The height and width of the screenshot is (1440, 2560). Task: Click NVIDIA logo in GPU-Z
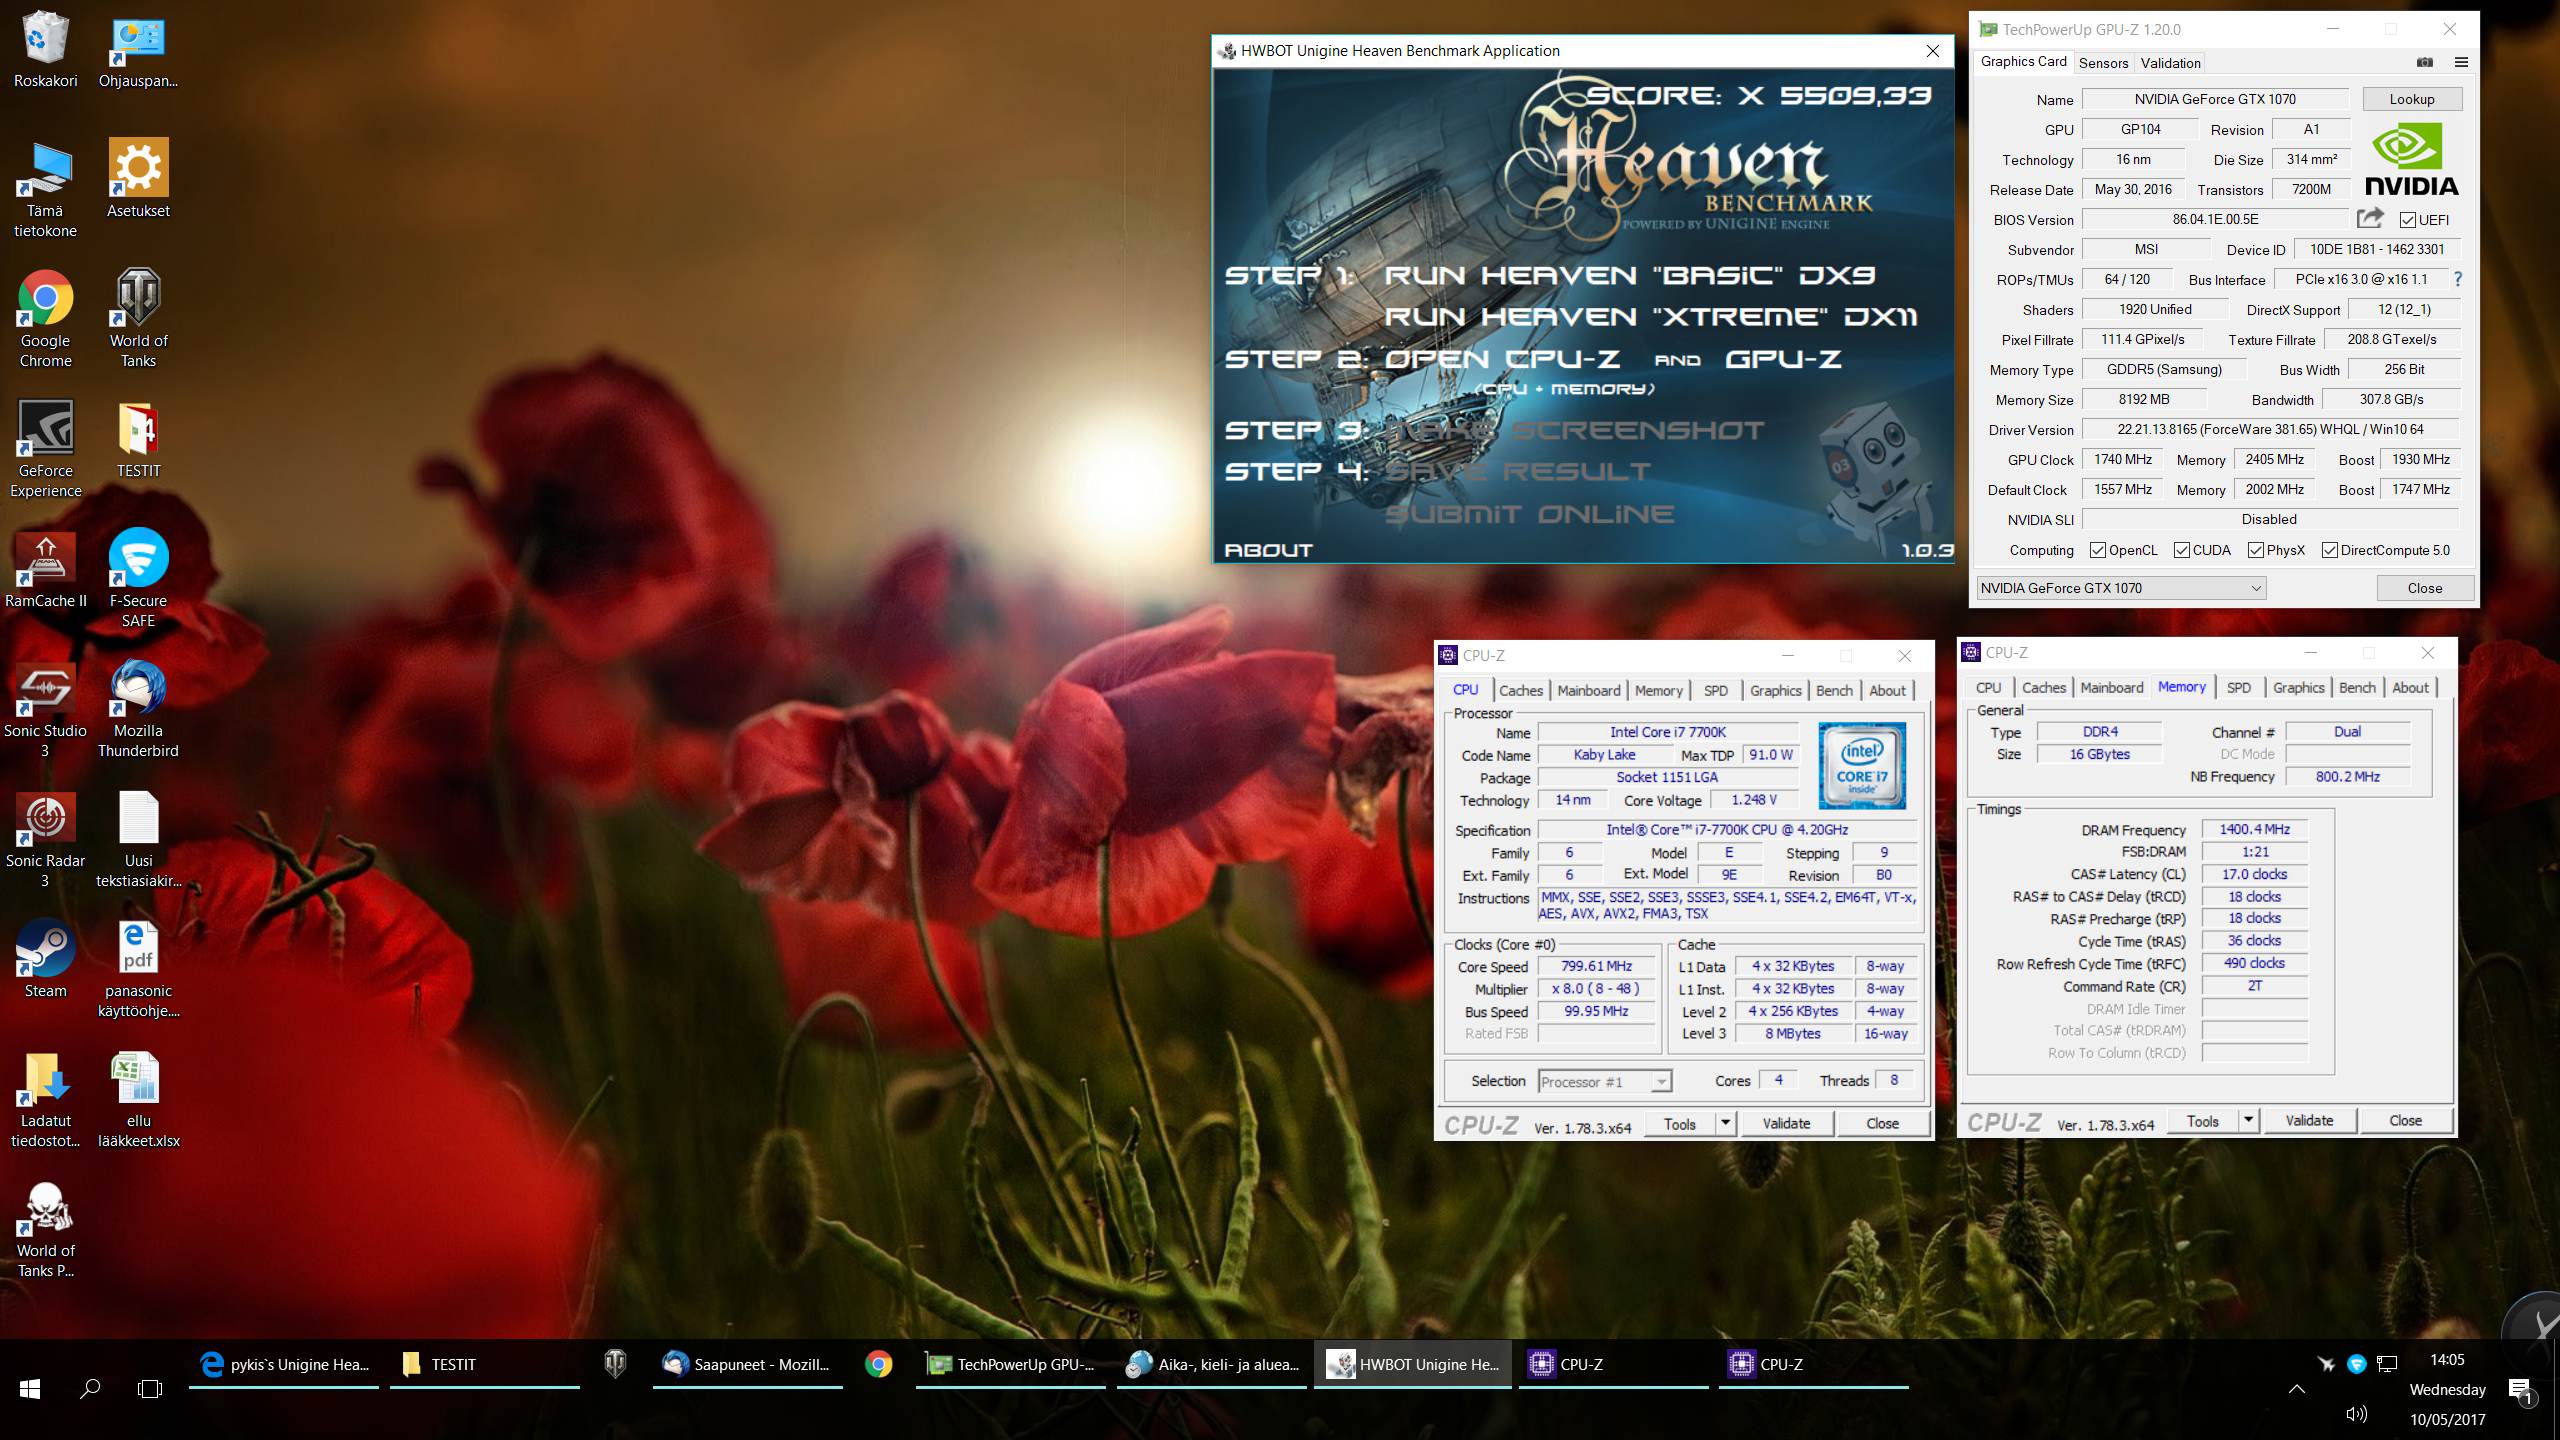(x=2411, y=158)
